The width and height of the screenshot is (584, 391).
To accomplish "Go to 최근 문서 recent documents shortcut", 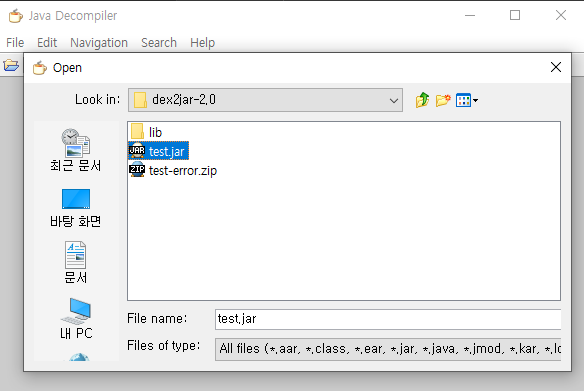I will [x=76, y=150].
